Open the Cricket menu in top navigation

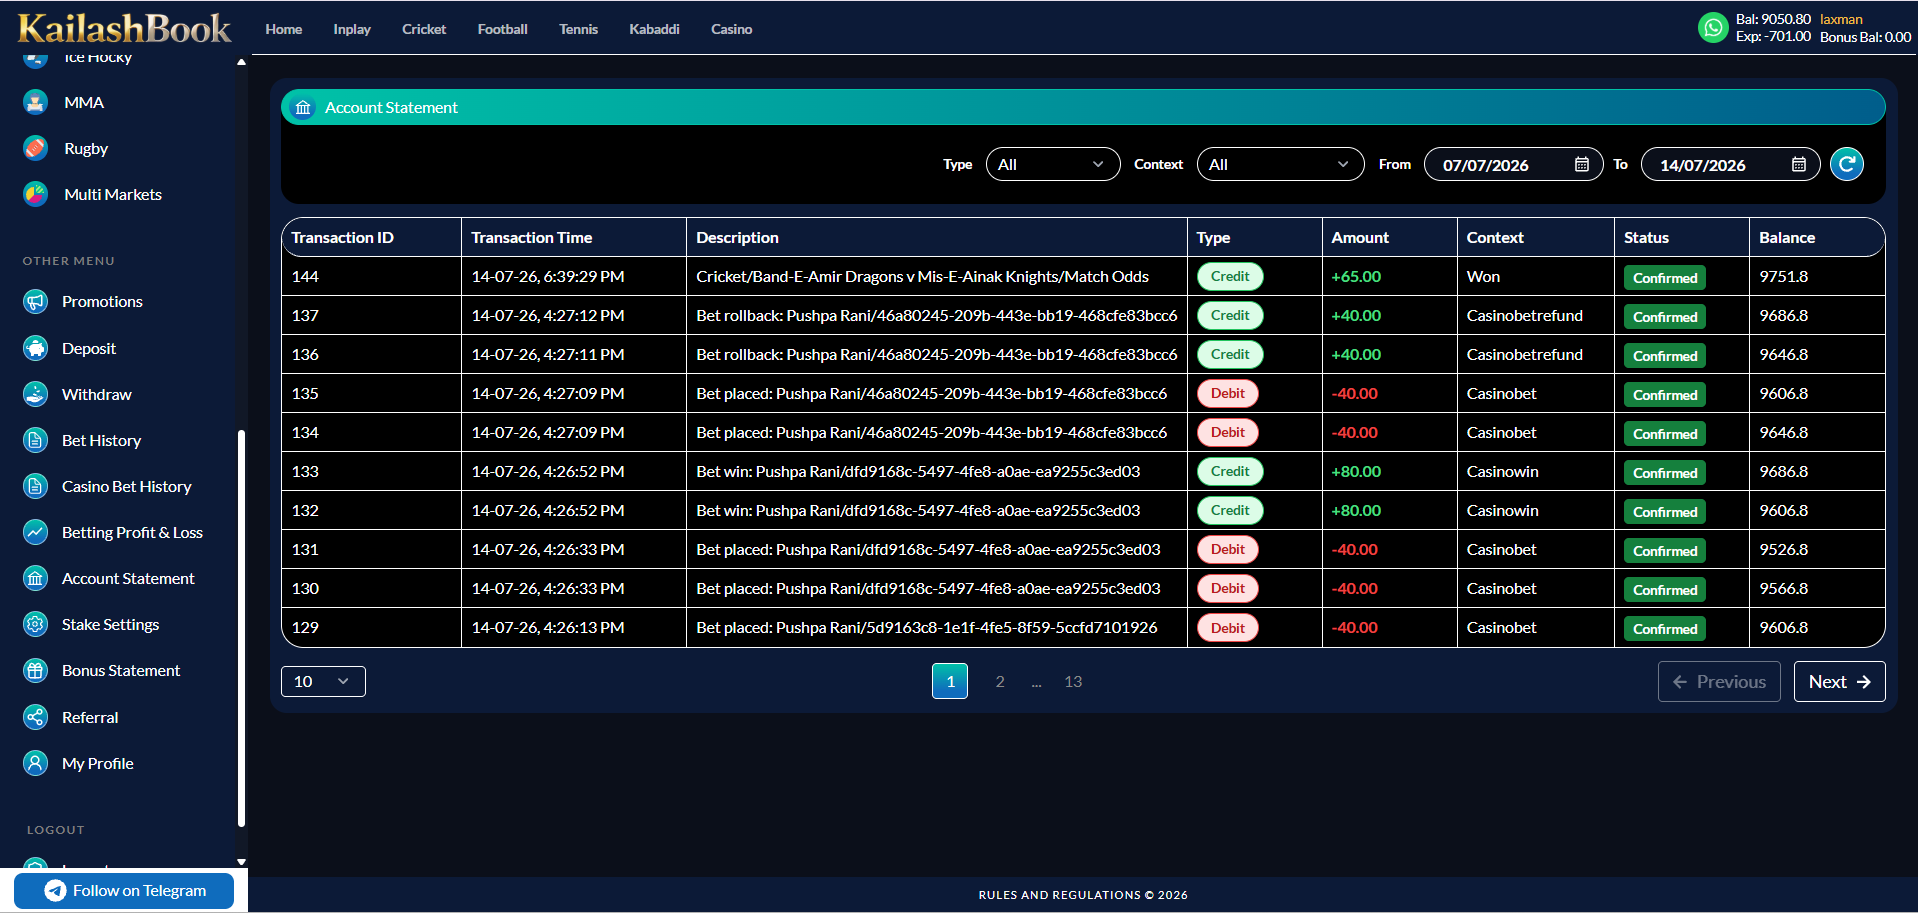coord(424,29)
